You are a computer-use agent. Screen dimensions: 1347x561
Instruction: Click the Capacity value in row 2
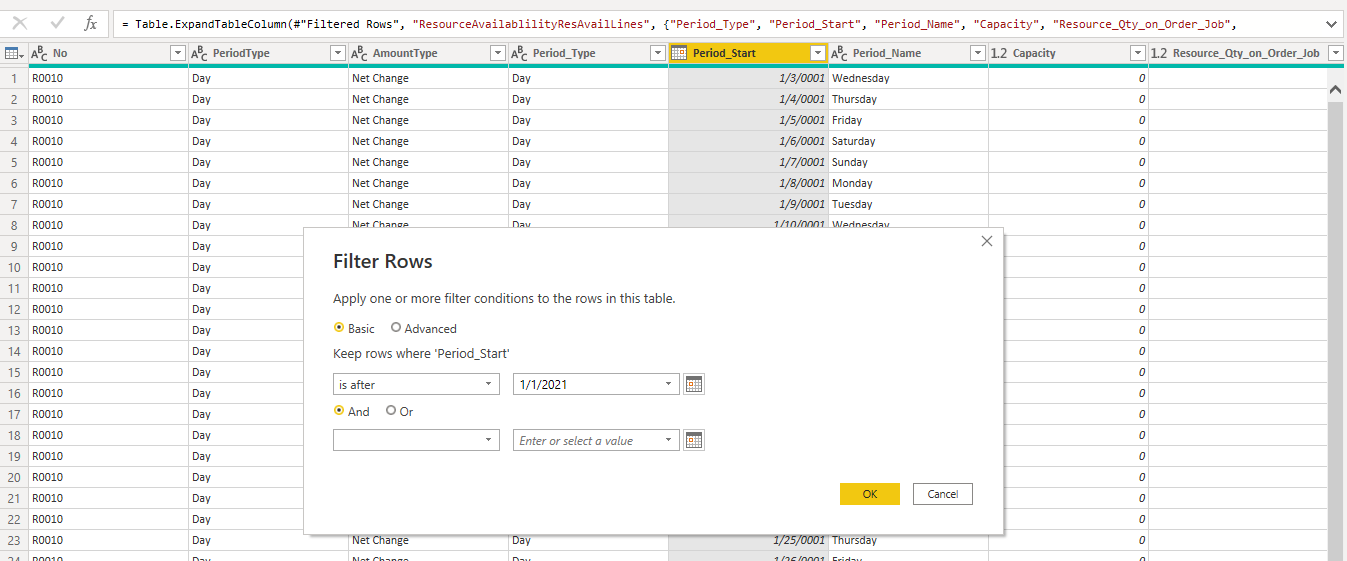click(x=1068, y=99)
